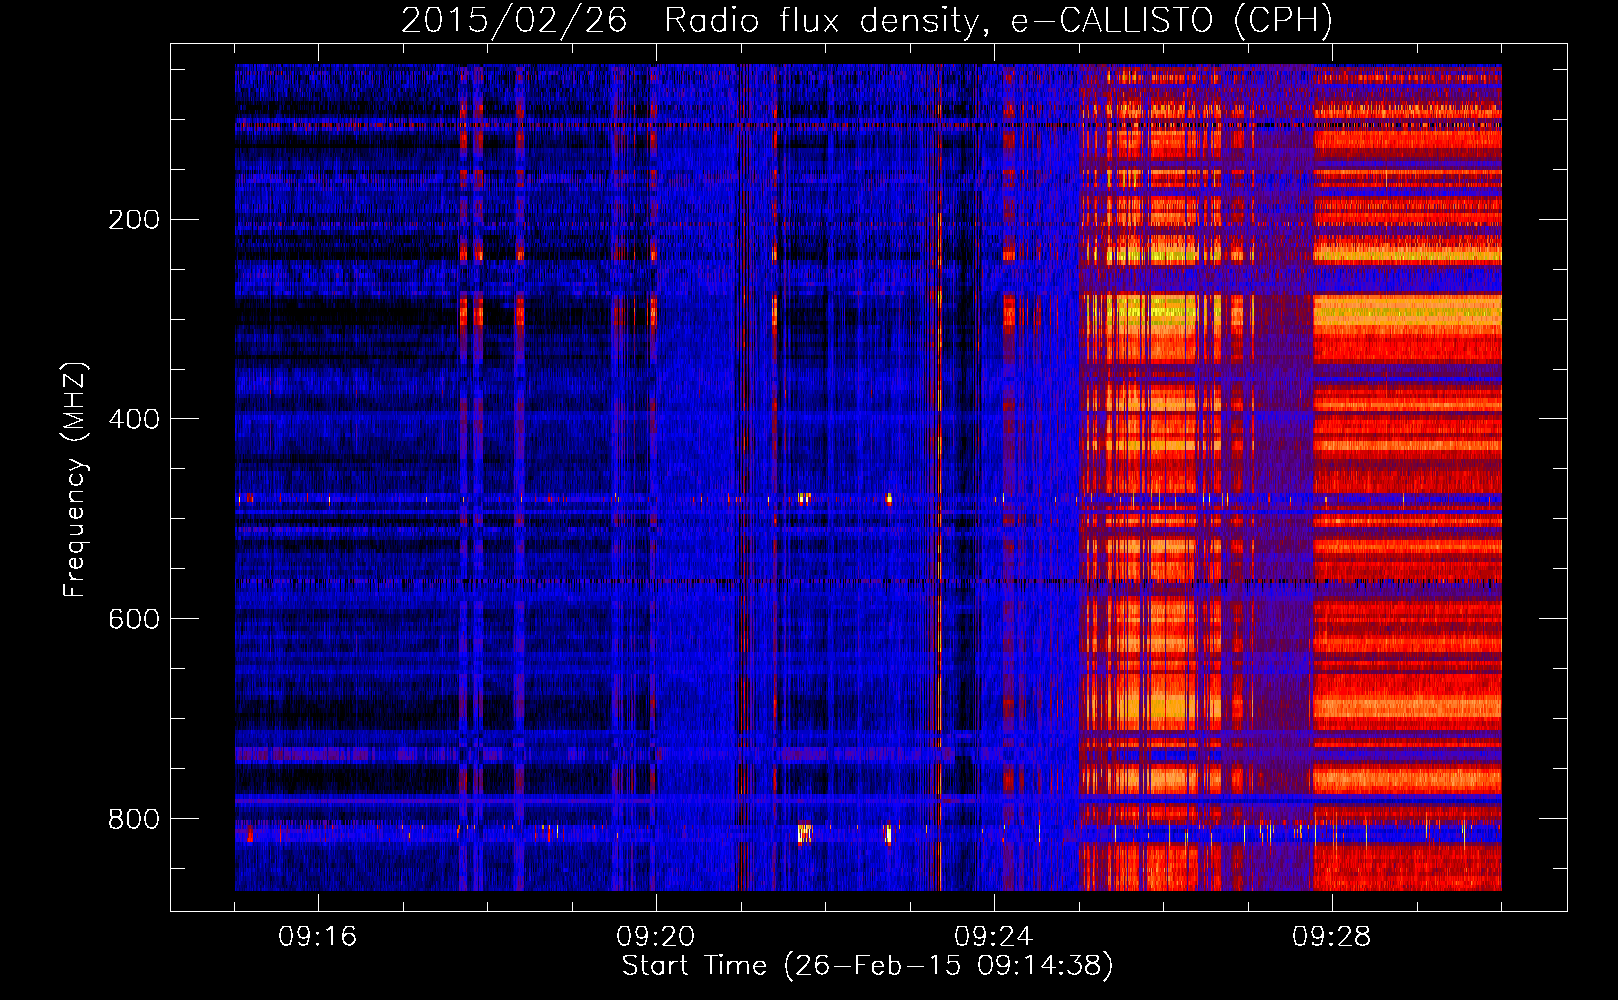Click the 600 frequency tick label
The image size is (1618, 1000).
134,620
